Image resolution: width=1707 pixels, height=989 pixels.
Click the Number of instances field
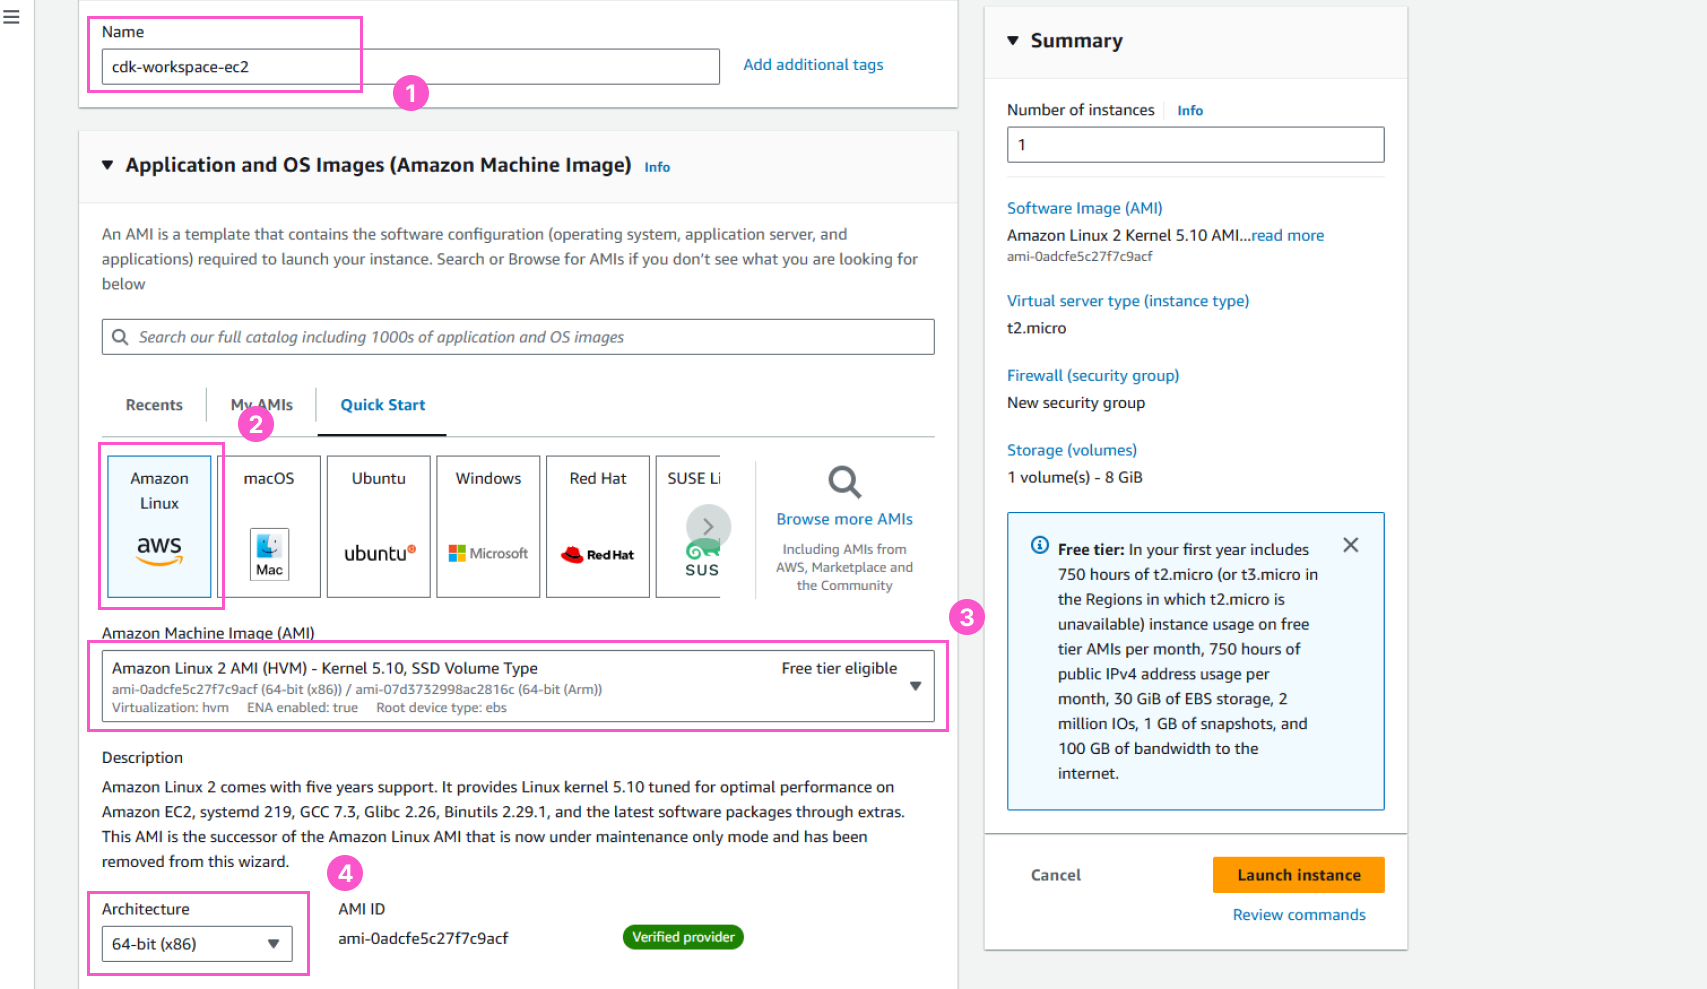tap(1196, 145)
